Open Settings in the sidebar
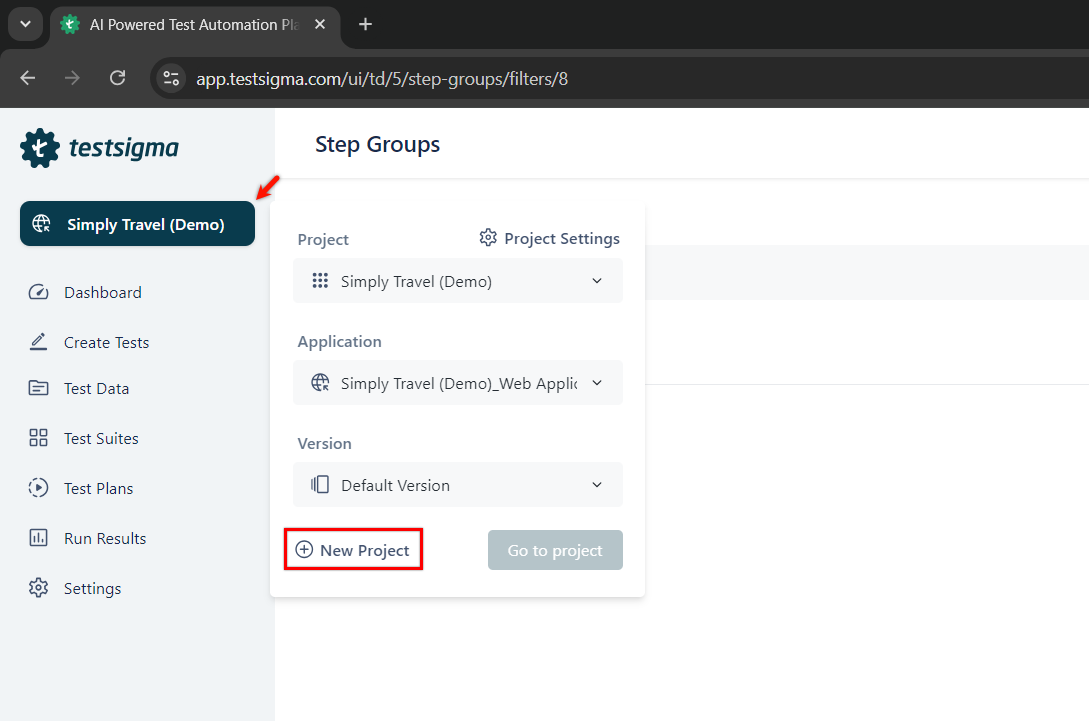Image resolution: width=1089 pixels, height=721 pixels. tap(92, 588)
